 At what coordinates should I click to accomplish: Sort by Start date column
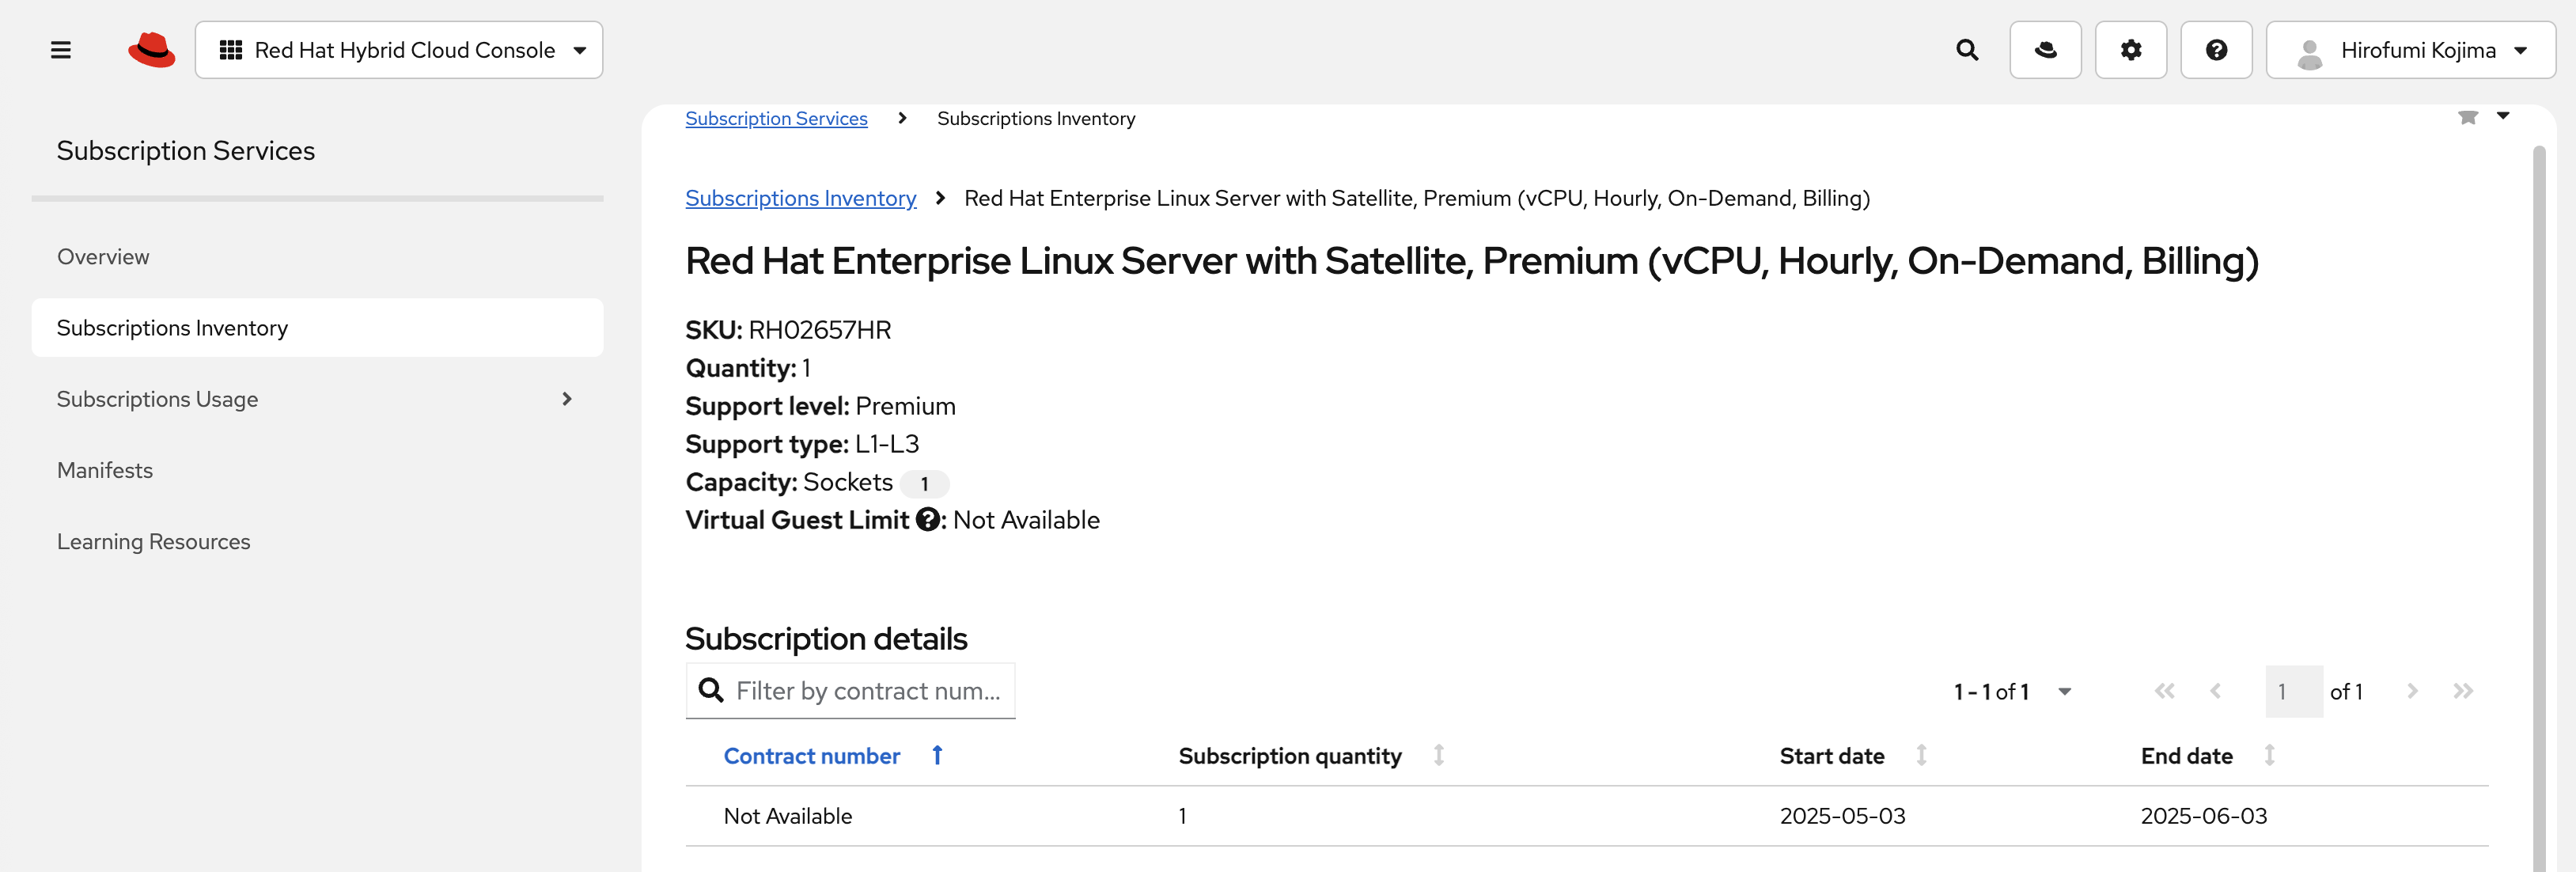(x=1853, y=756)
